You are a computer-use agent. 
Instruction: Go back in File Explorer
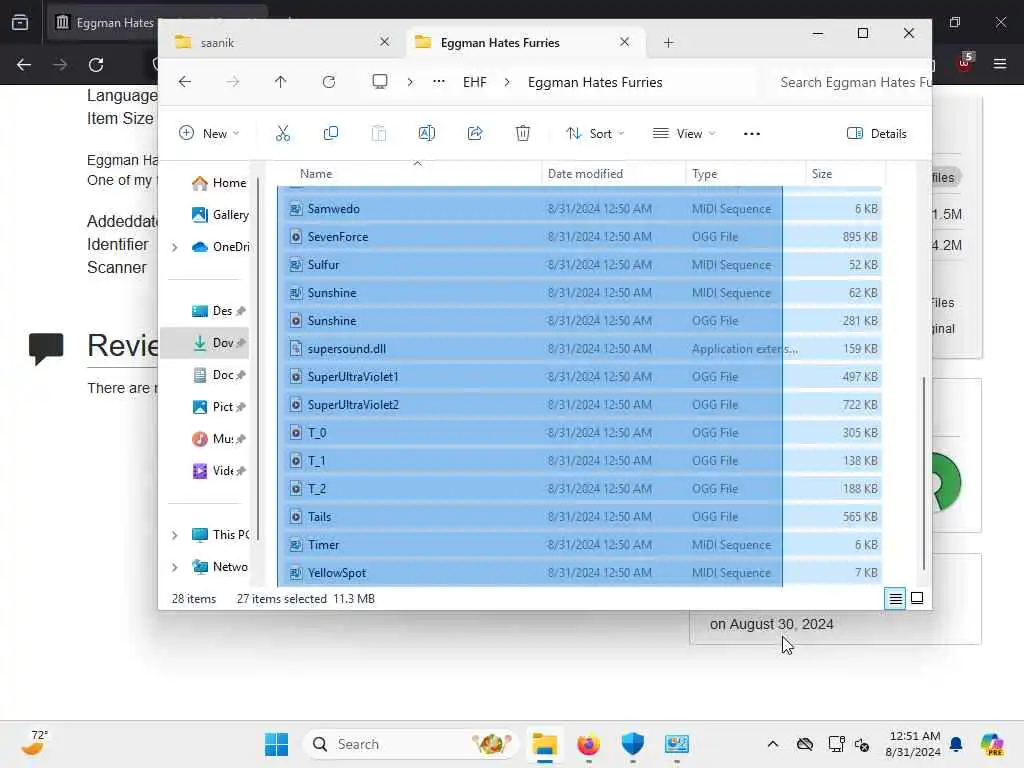pyautogui.click(x=185, y=82)
